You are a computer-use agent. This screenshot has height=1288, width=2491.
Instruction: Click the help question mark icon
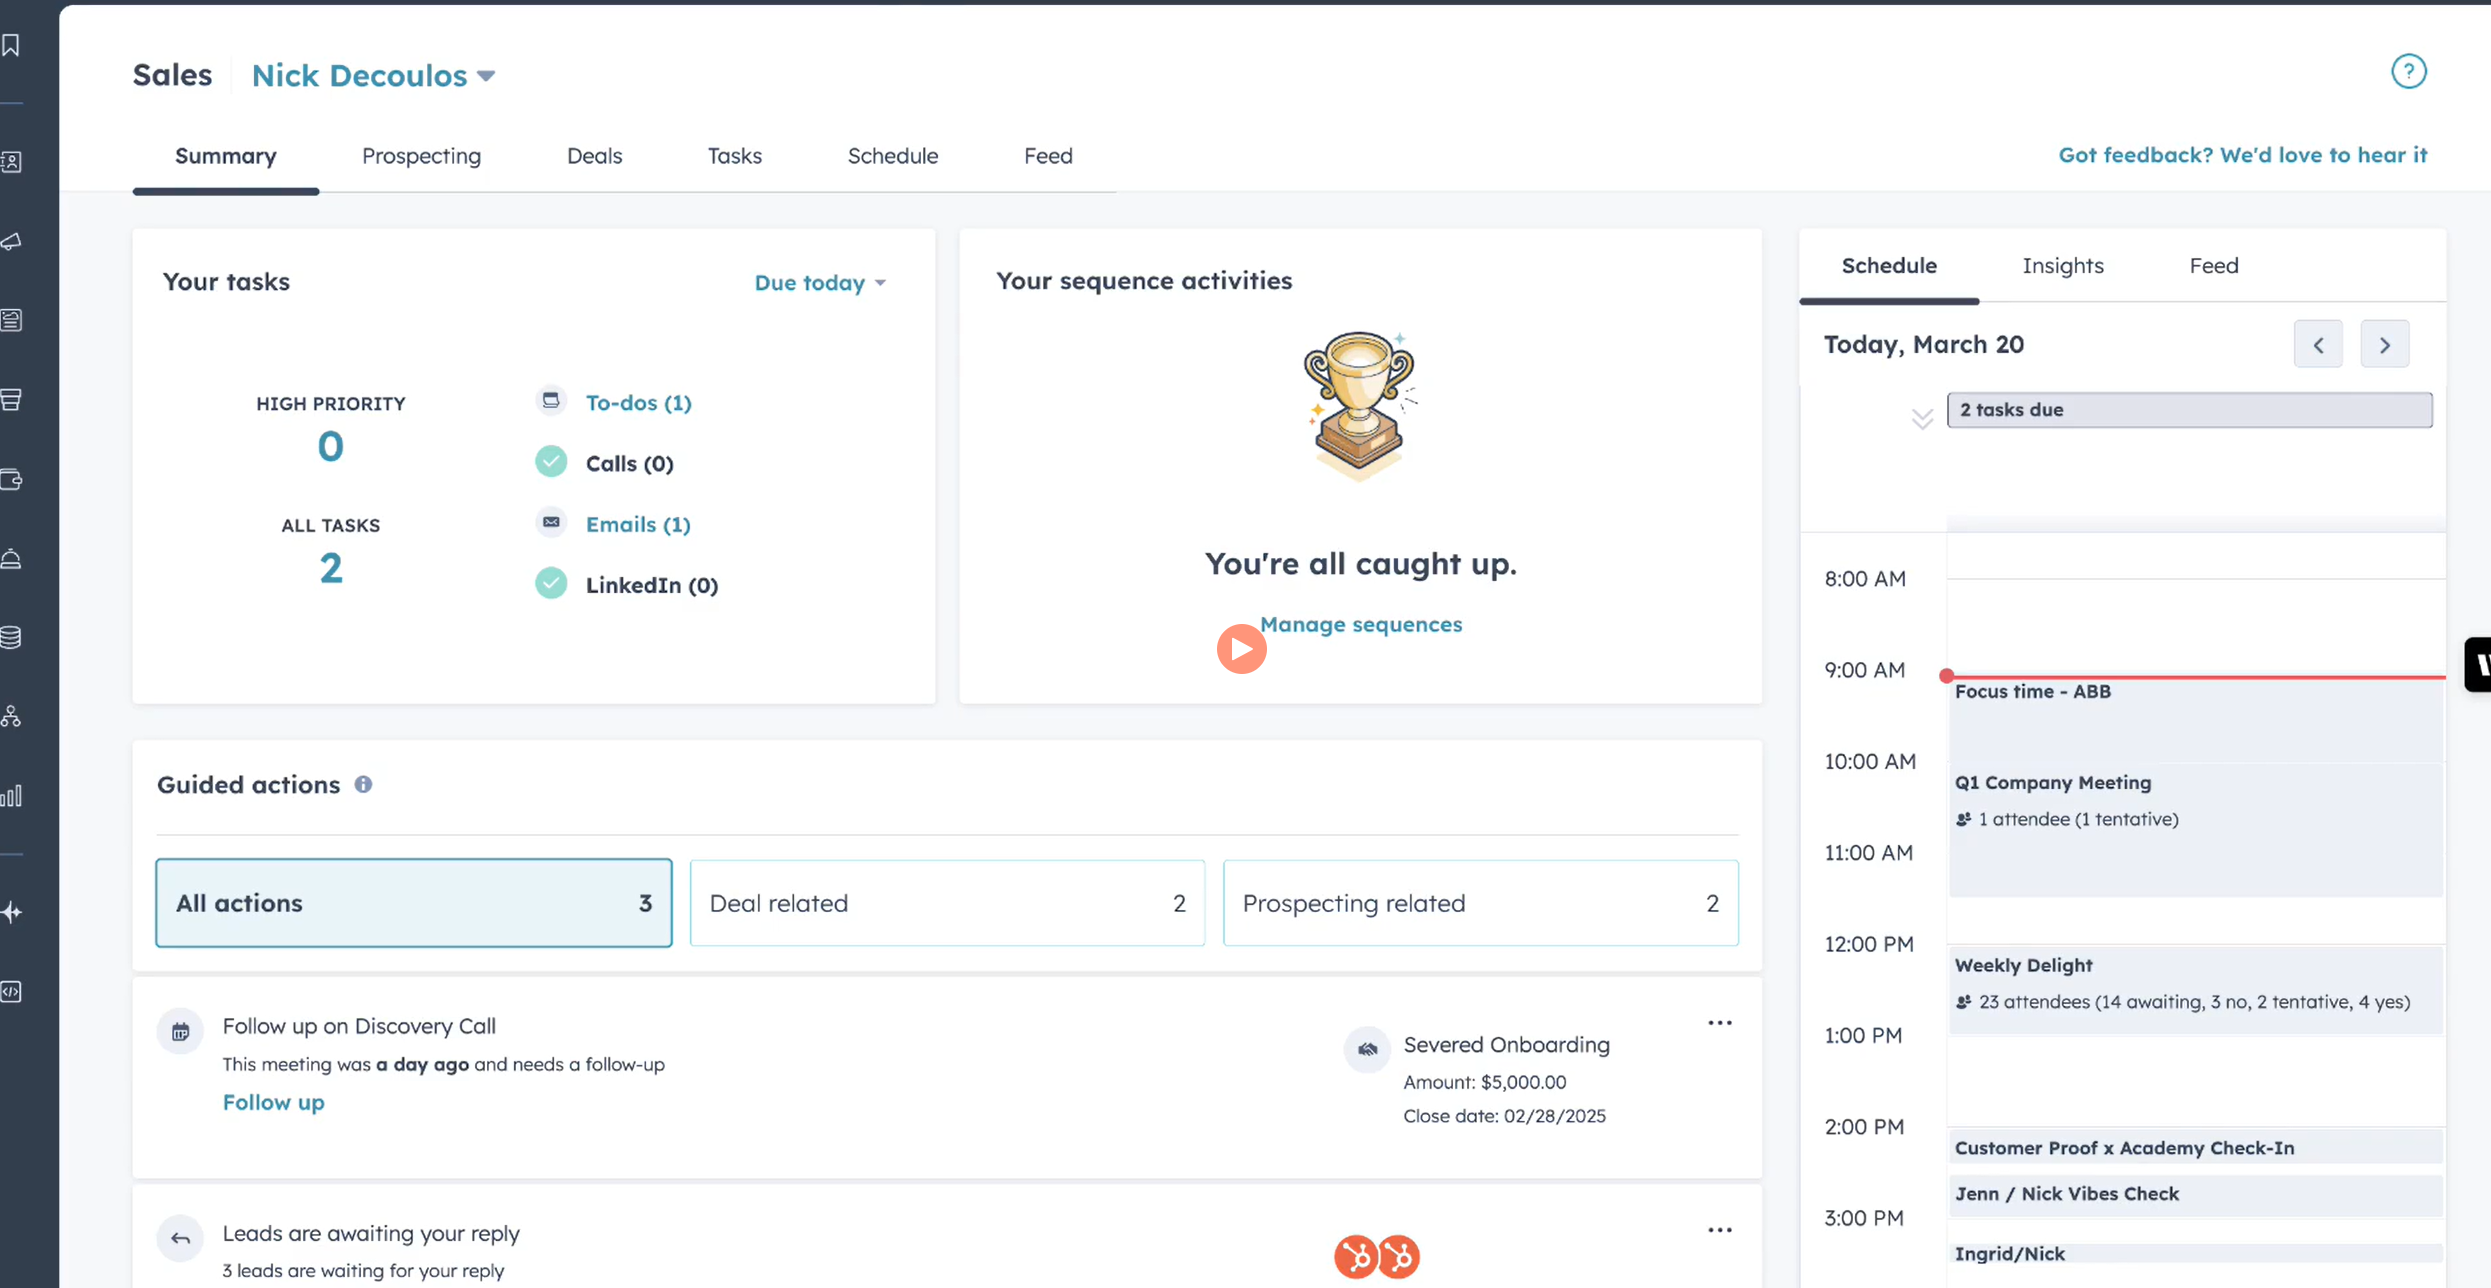click(x=2409, y=72)
